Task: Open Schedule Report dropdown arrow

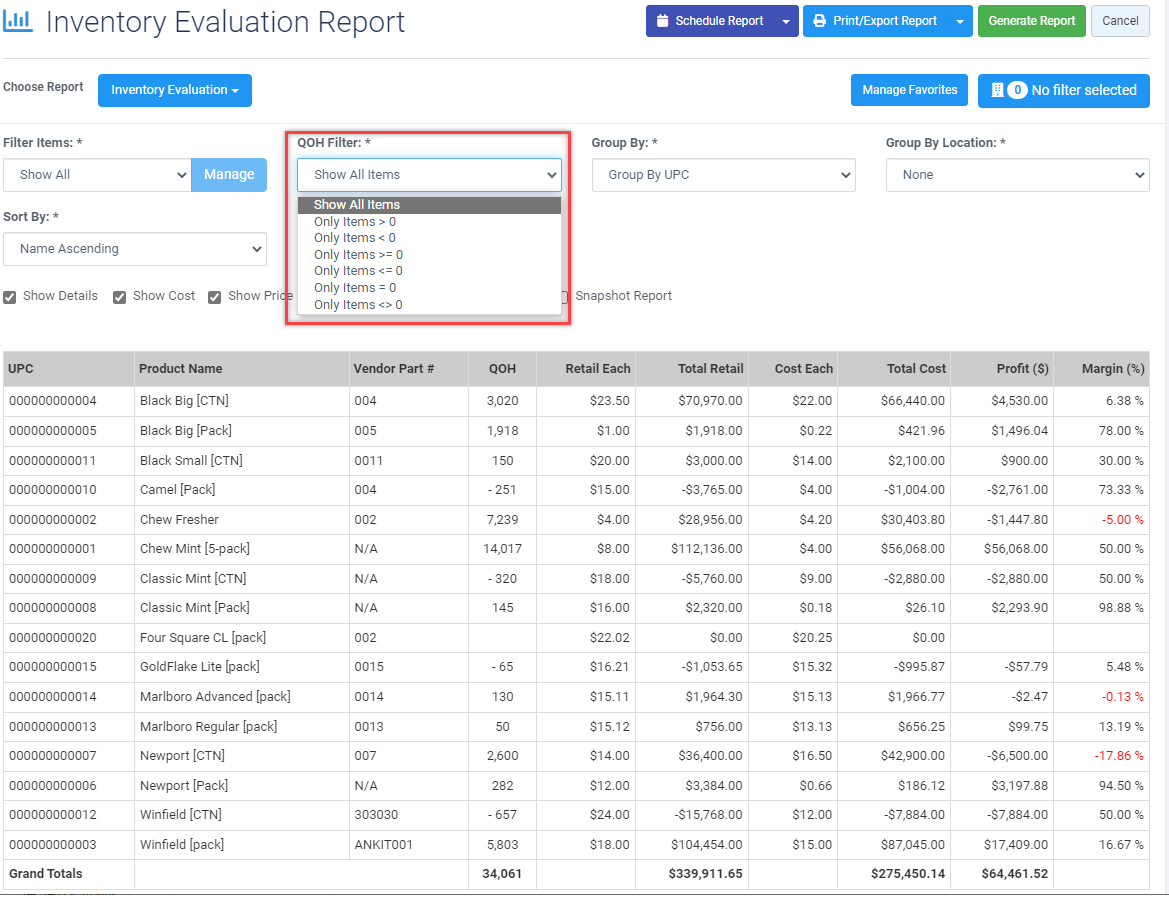Action: 786,21
